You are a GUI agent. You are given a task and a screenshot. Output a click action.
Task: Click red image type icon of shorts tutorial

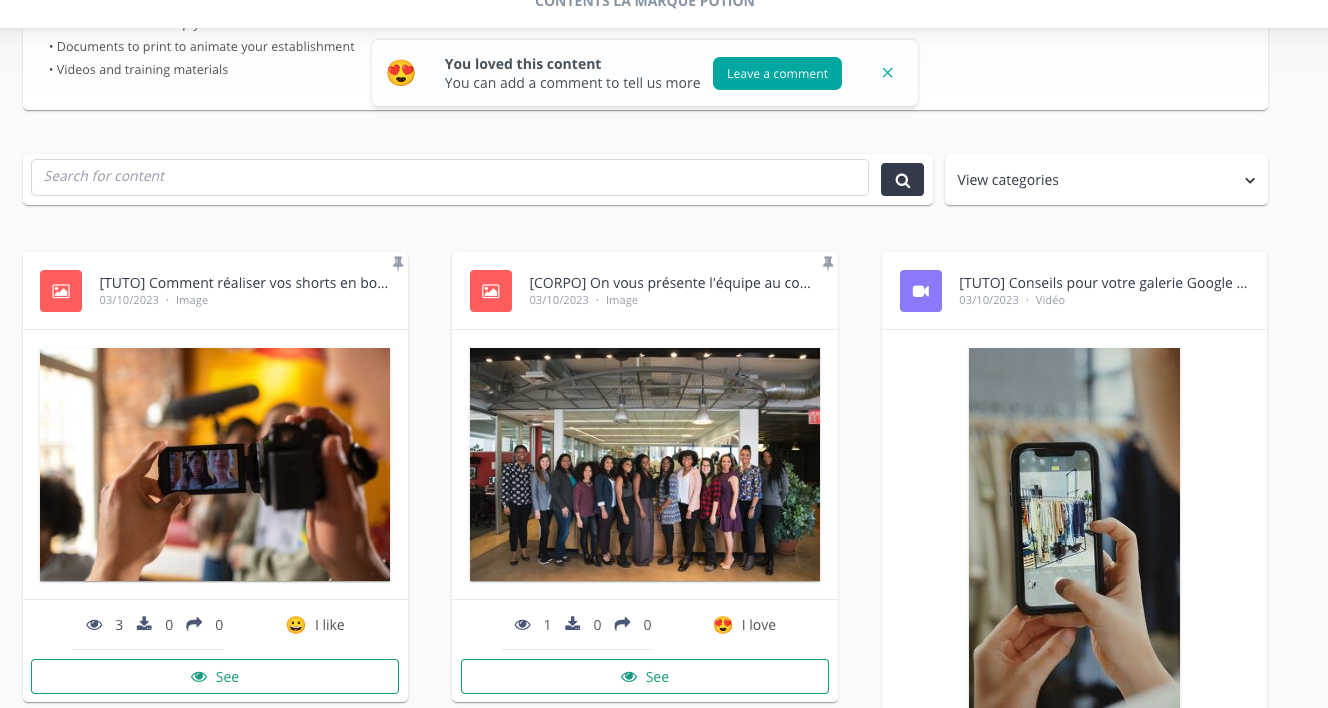(61, 291)
